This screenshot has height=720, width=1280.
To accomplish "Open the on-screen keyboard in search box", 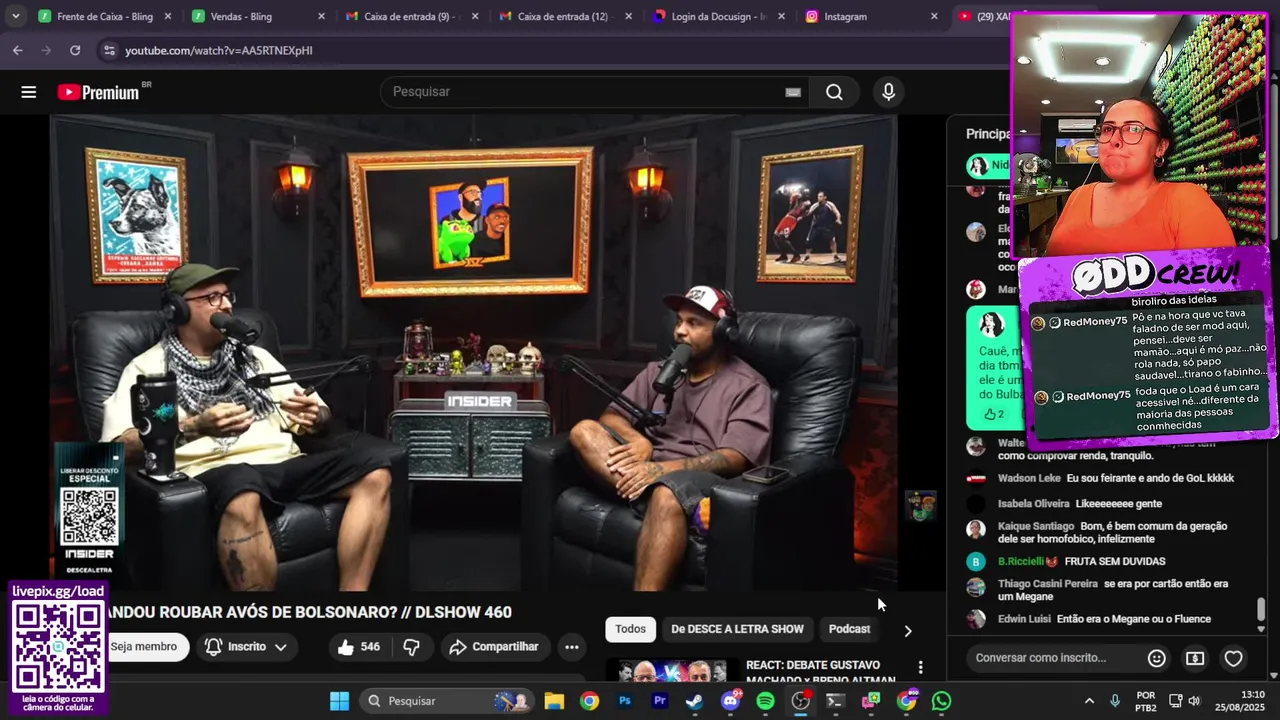I will point(793,92).
